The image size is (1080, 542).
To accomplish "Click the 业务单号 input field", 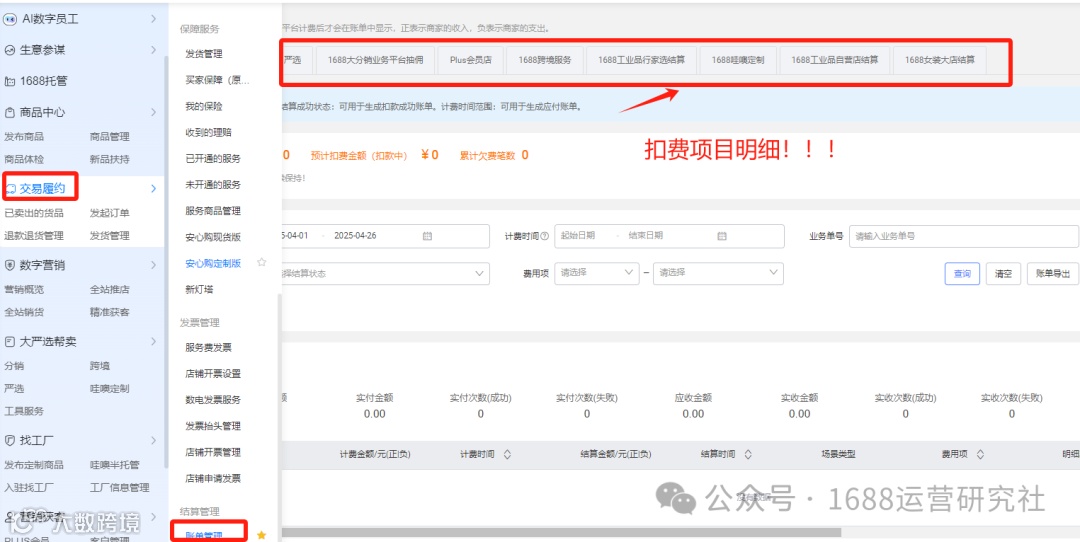I will [964, 236].
